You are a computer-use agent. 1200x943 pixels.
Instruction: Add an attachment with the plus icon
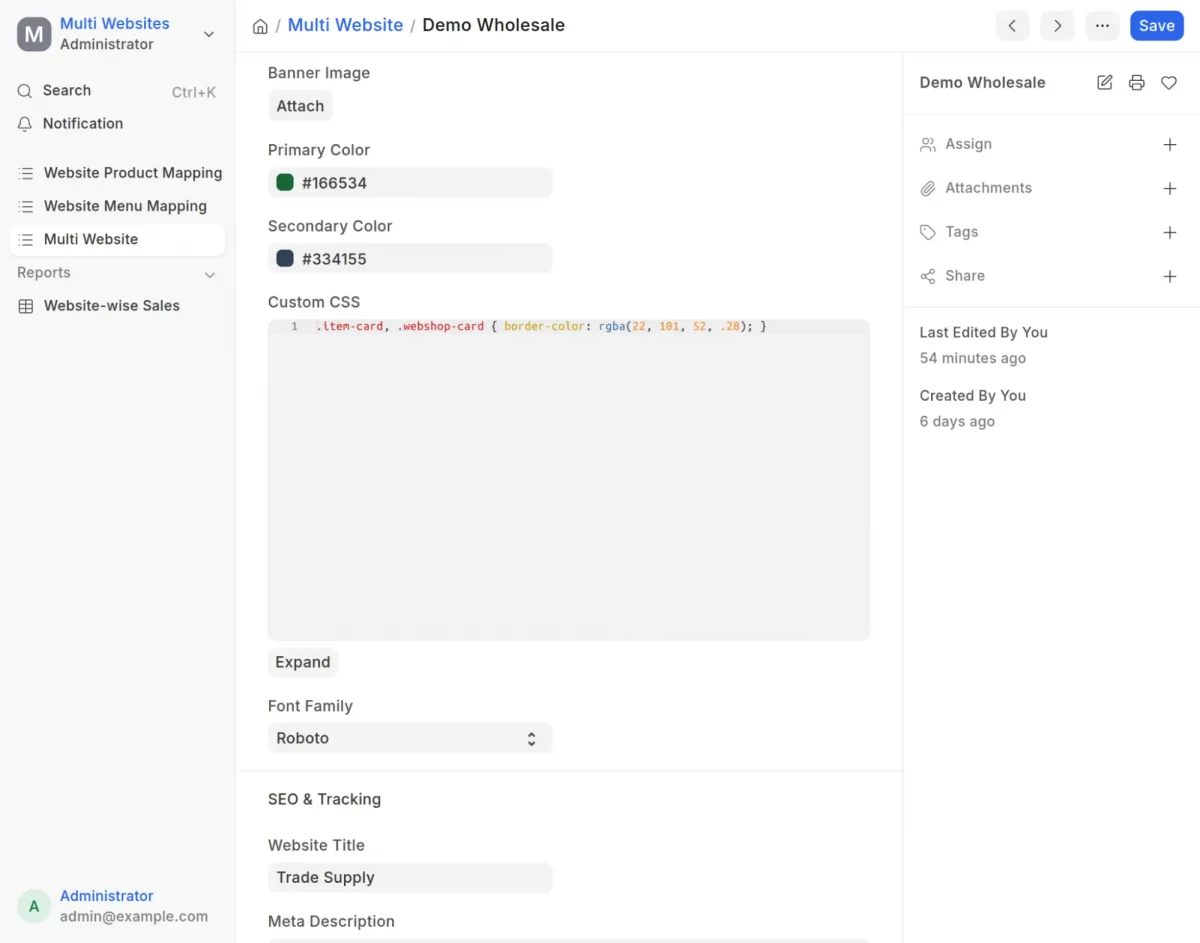(1170, 189)
